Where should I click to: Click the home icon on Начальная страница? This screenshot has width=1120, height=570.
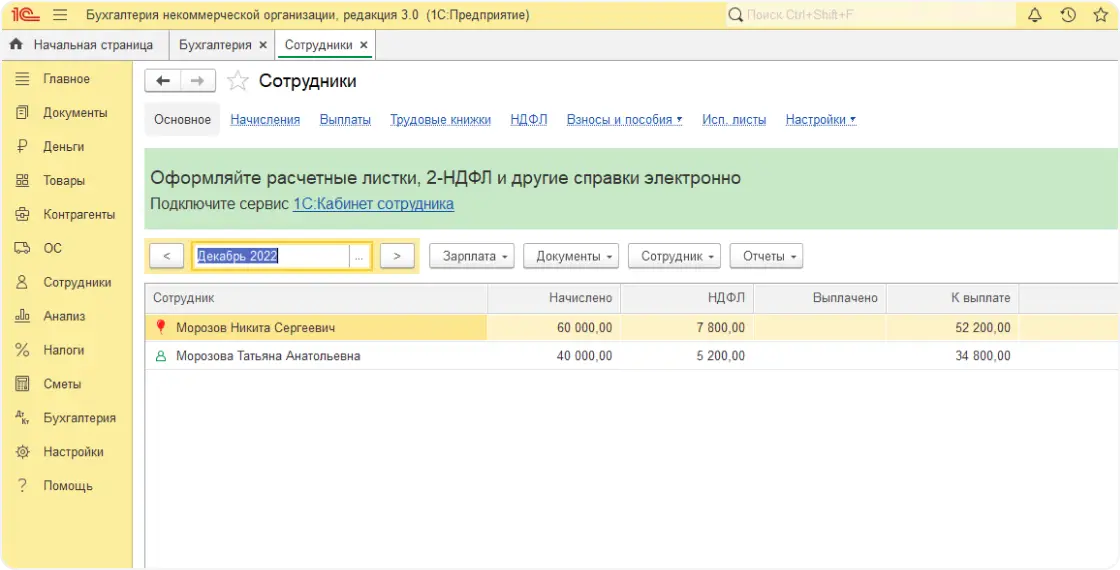pos(16,45)
